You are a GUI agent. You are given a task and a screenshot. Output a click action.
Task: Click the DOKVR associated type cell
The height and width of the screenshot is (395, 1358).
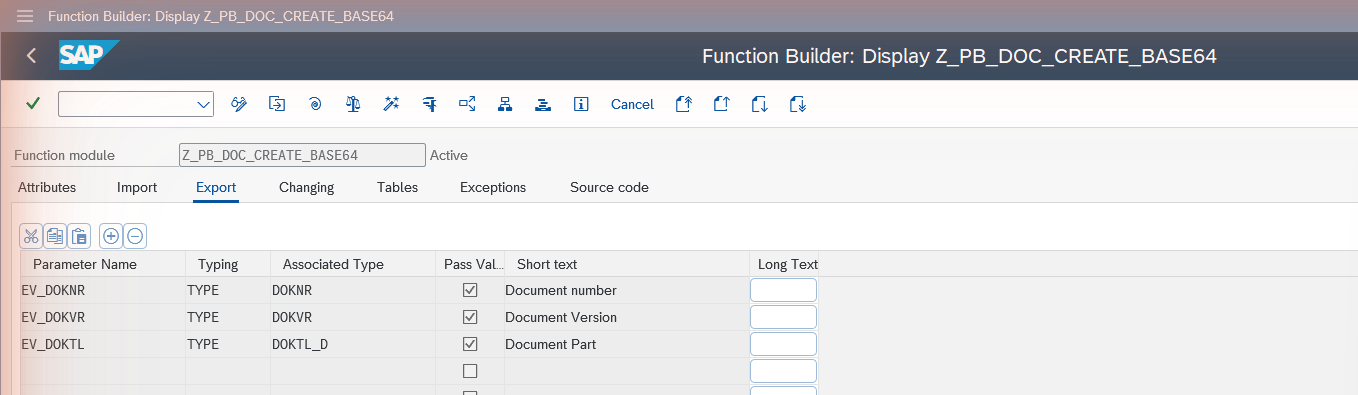point(353,317)
